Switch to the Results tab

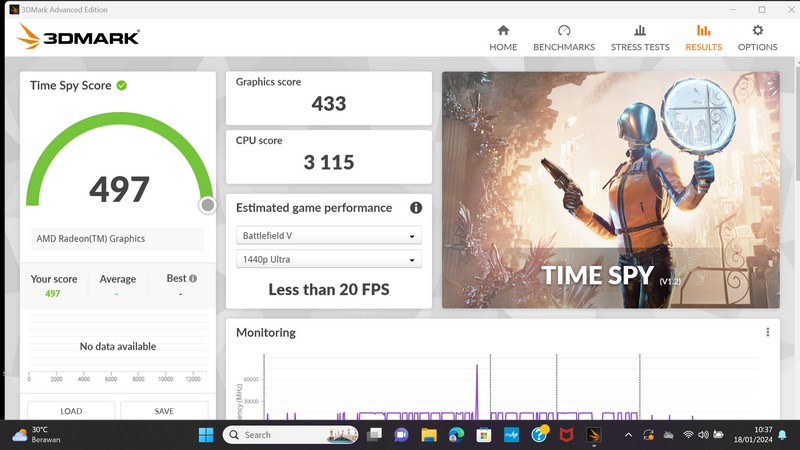[703, 38]
